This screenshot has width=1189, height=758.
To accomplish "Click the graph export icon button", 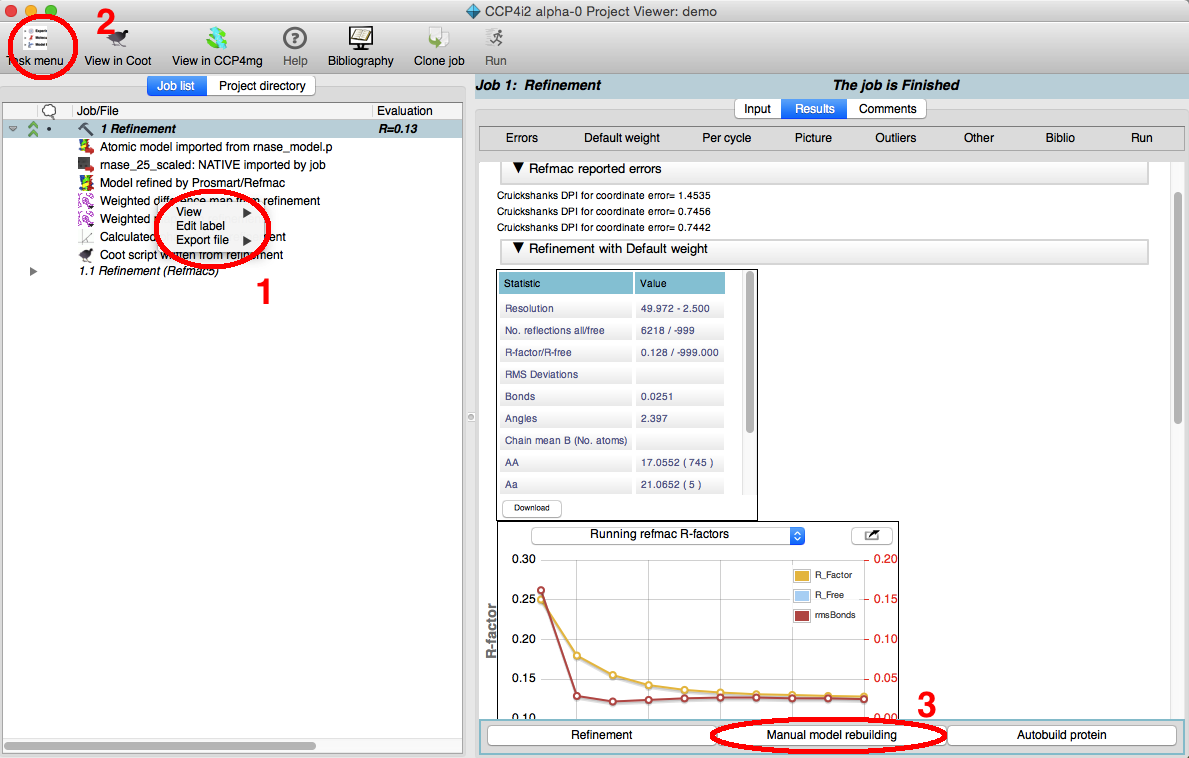I will point(871,536).
